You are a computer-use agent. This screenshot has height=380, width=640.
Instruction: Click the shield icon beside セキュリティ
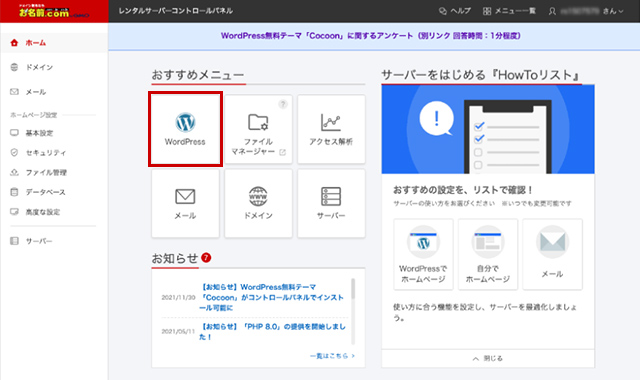(x=14, y=152)
